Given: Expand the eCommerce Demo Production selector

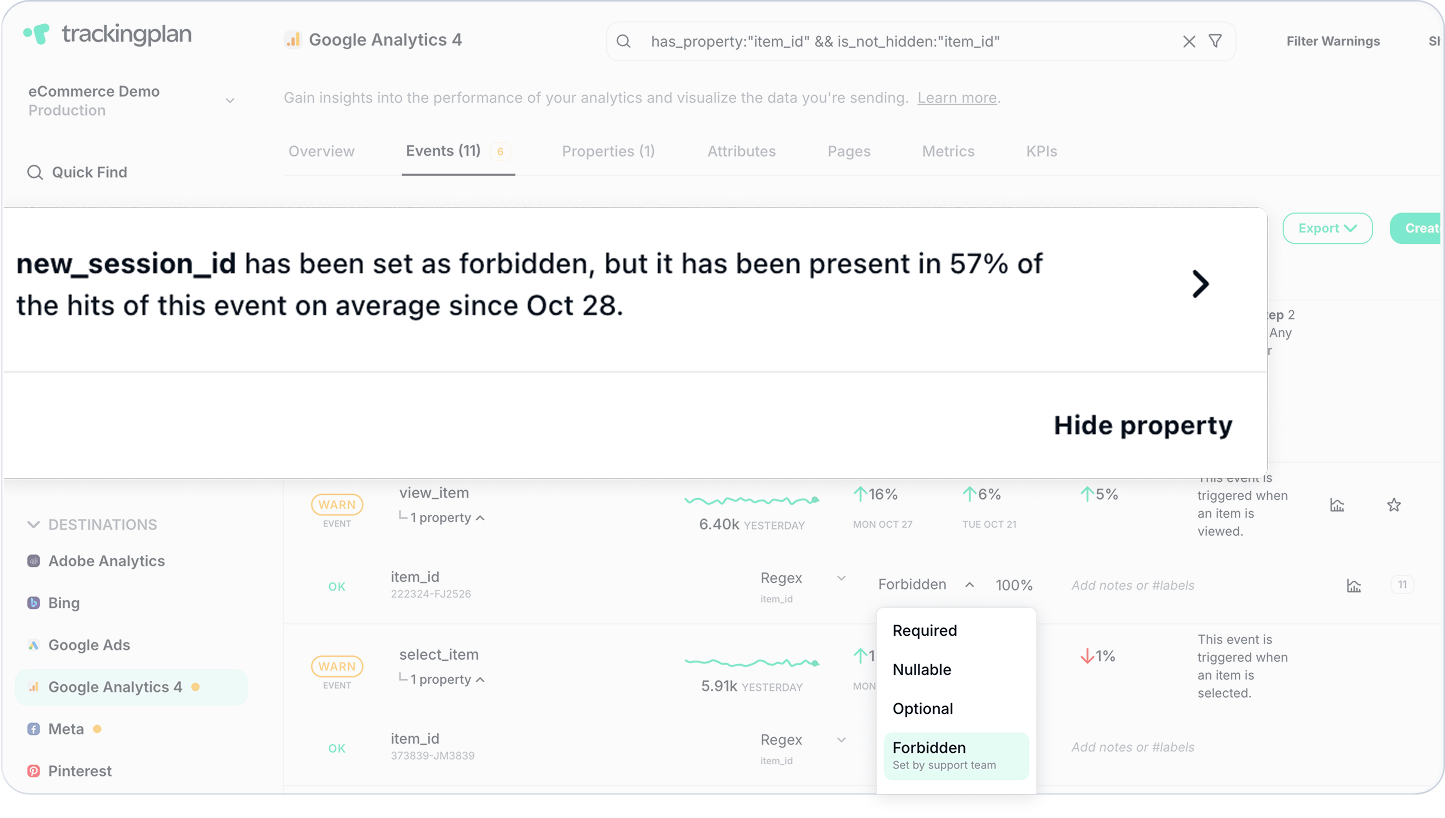Looking at the screenshot, I should [131, 100].
